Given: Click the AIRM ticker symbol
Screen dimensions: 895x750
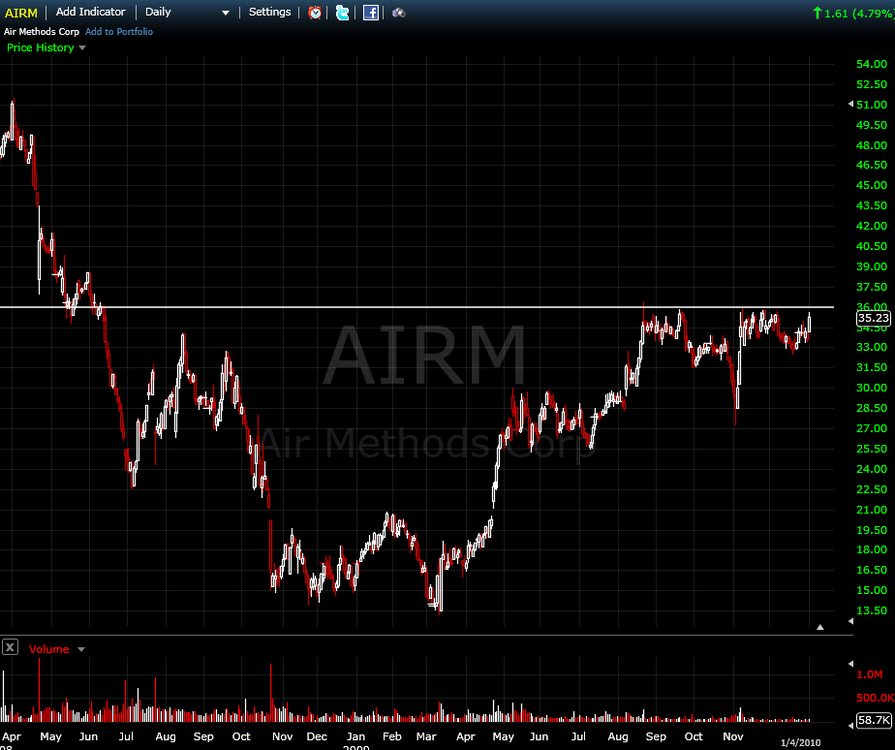Looking at the screenshot, I should click(21, 13).
